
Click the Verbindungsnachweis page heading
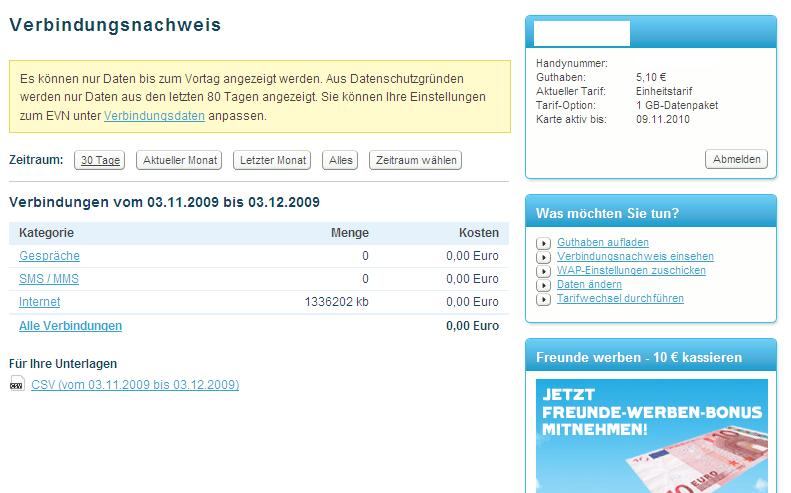pyautogui.click(x=115, y=25)
